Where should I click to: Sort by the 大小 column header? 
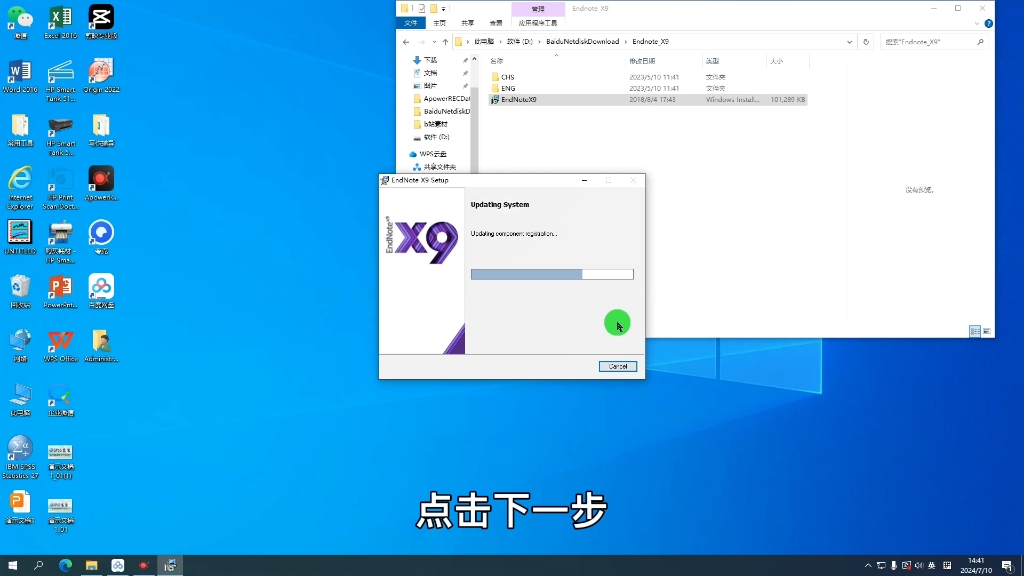776,61
